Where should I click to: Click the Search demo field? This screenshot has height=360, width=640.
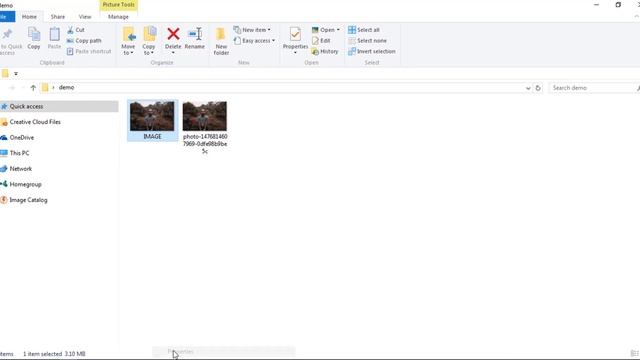coord(593,88)
